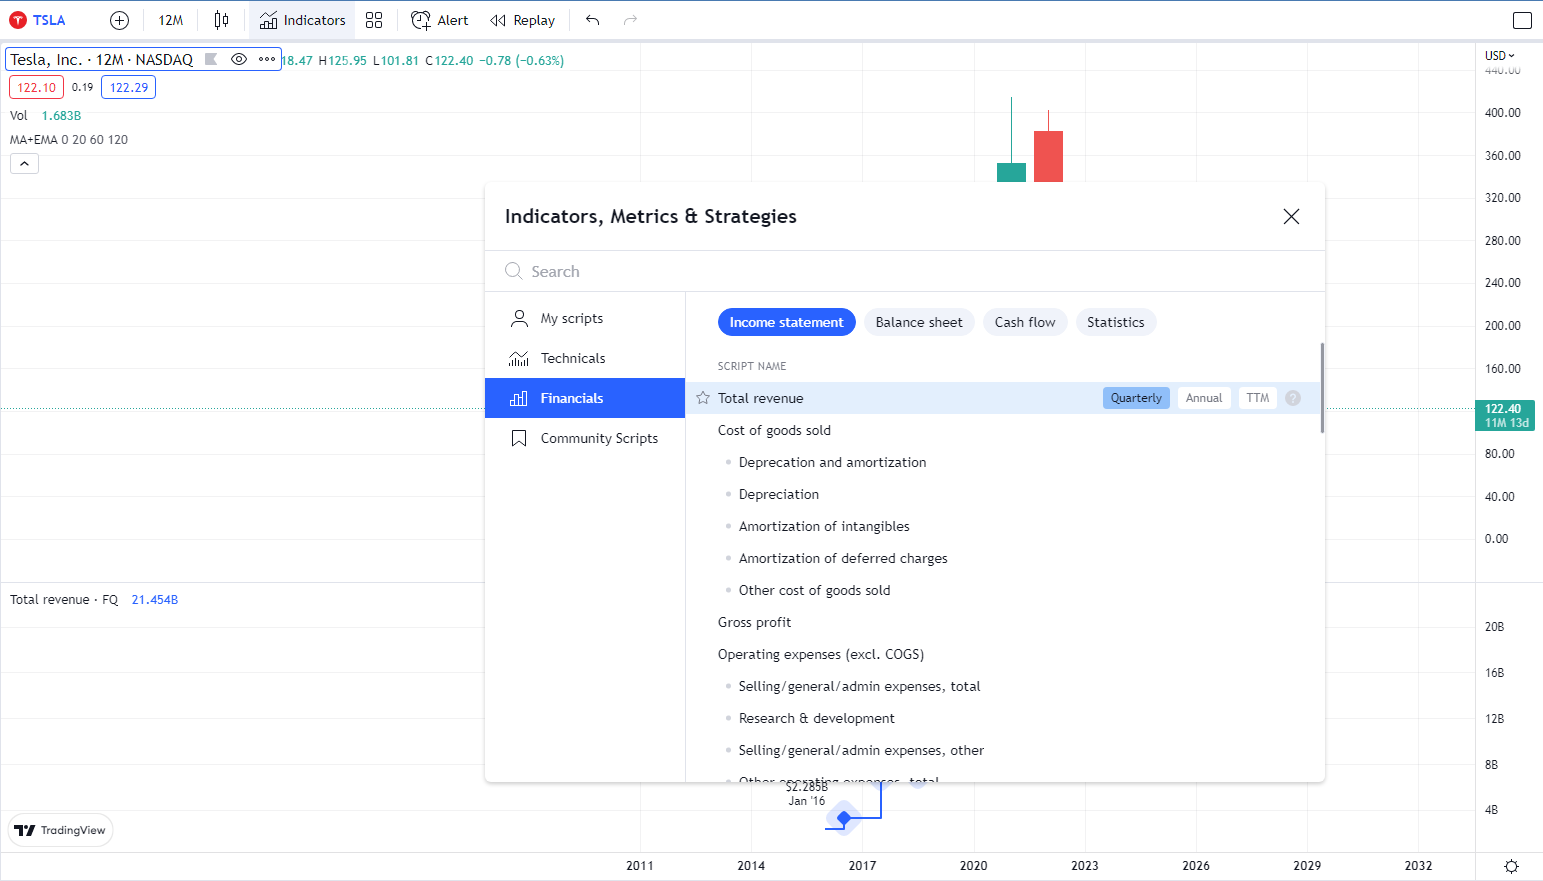Add a compare symbol with plus icon
The image size is (1543, 881).
119,20
